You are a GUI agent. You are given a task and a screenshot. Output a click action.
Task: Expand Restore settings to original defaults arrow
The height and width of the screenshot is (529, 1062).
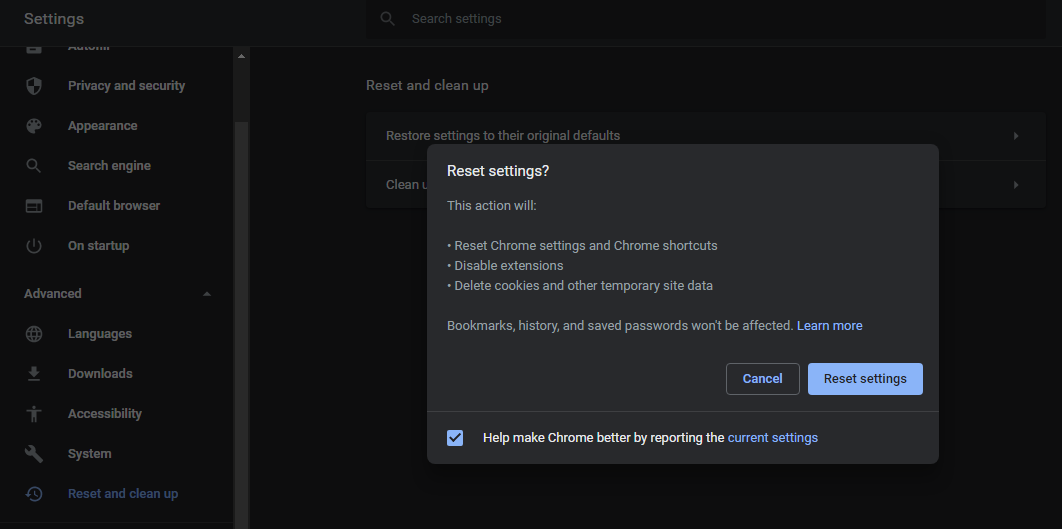click(x=1016, y=136)
